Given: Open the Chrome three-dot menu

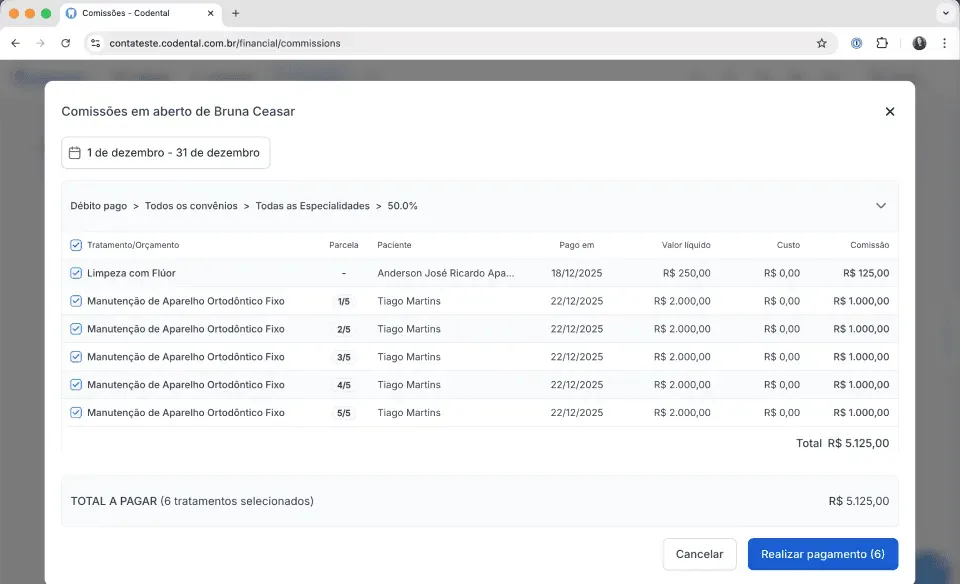Looking at the screenshot, I should (944, 43).
